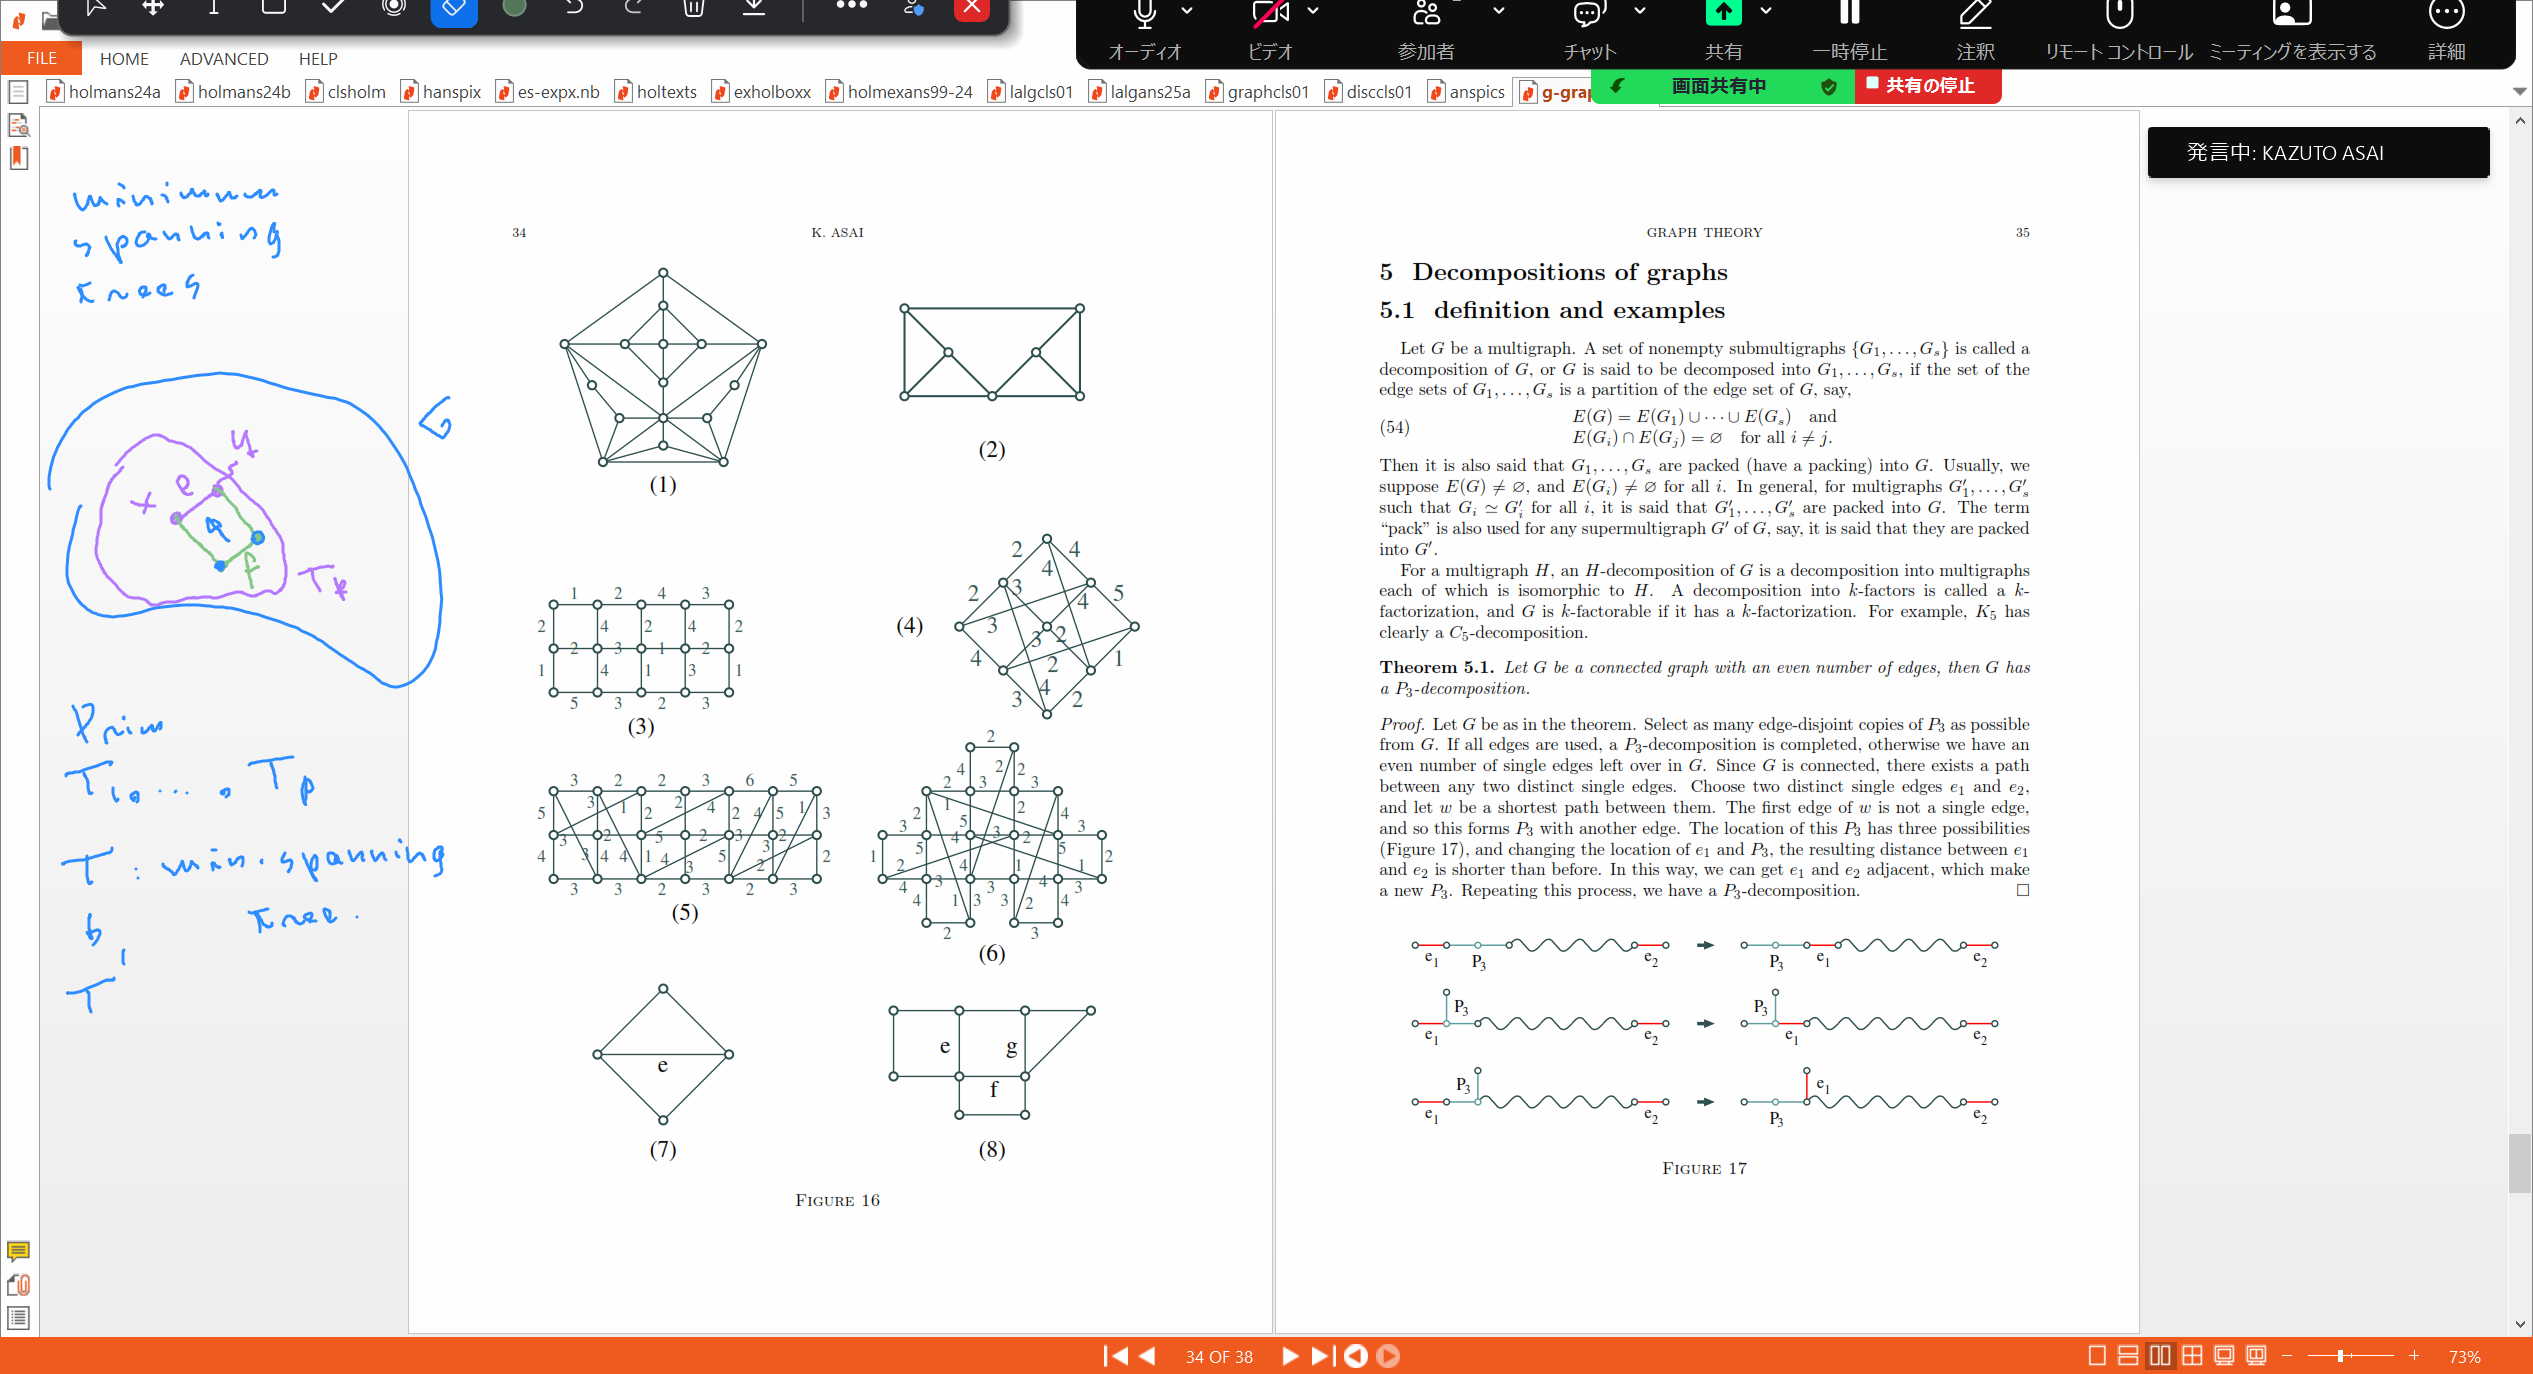Select single page view mode

coord(2097,1356)
